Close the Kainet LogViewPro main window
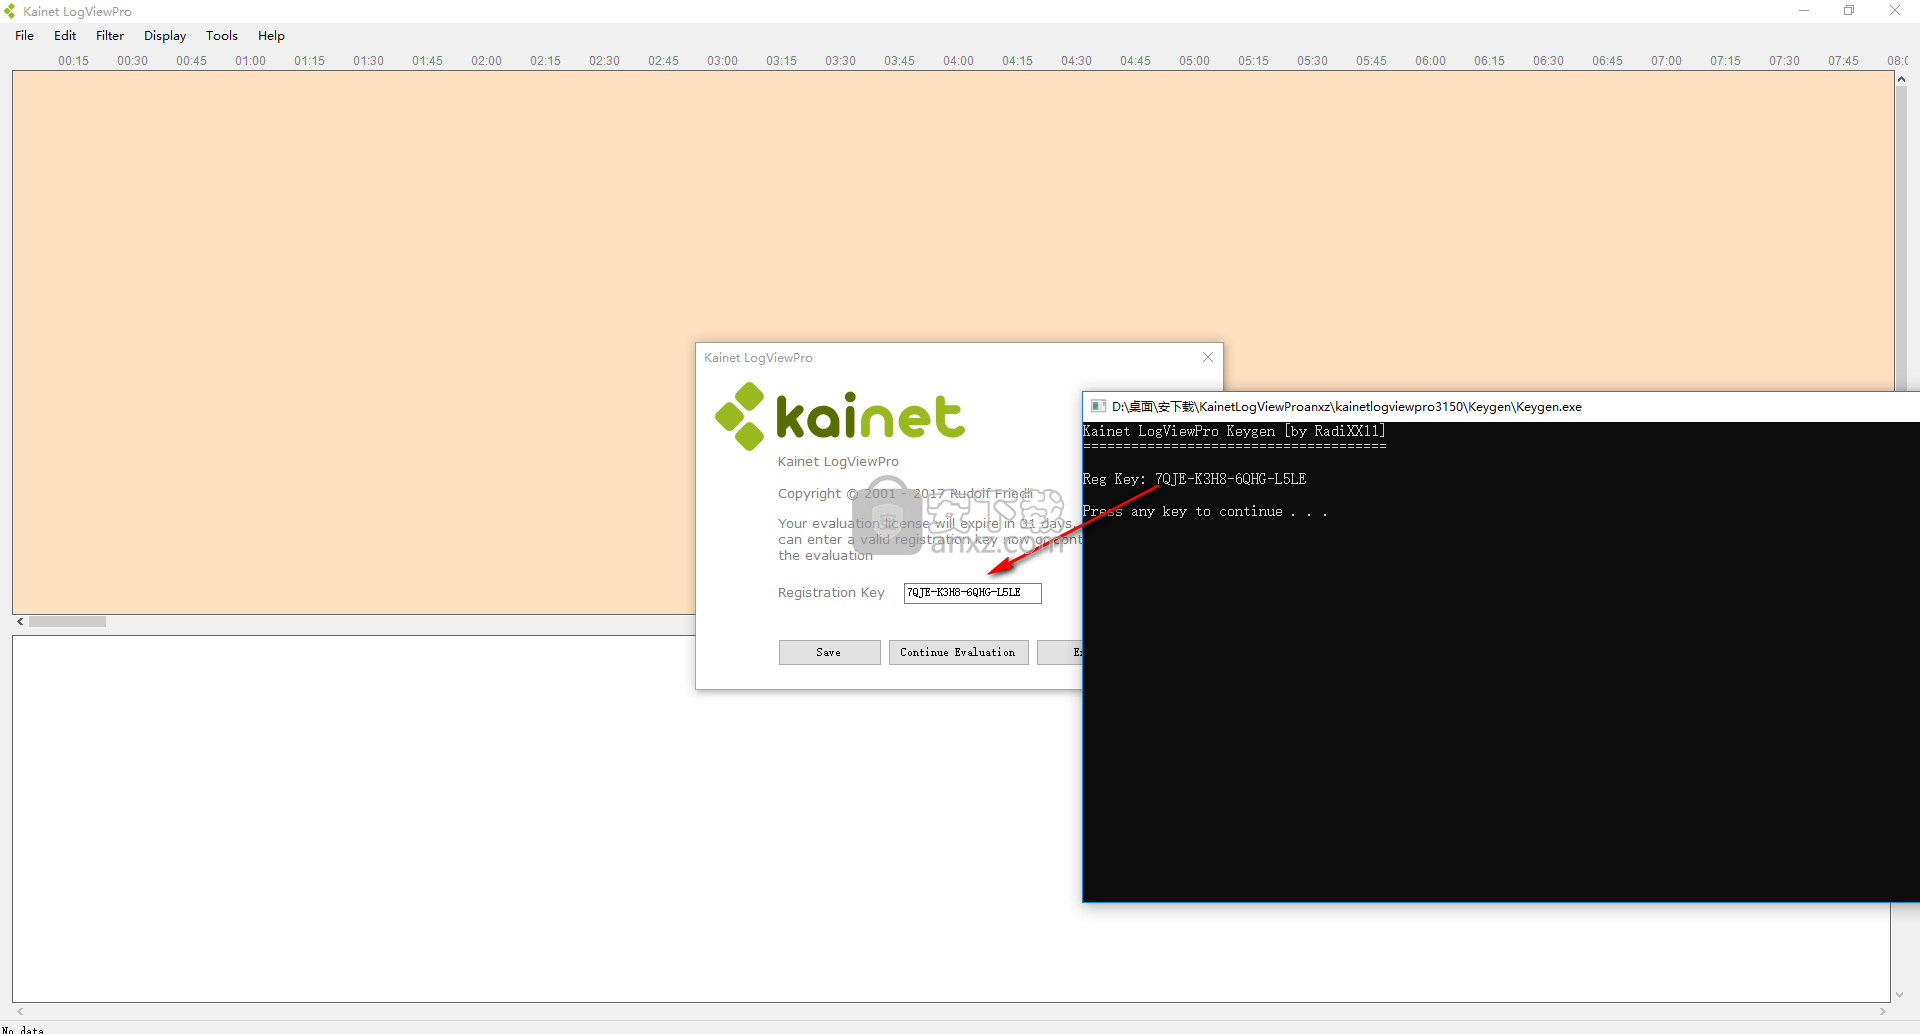This screenshot has width=1920, height=1034. [x=1895, y=11]
